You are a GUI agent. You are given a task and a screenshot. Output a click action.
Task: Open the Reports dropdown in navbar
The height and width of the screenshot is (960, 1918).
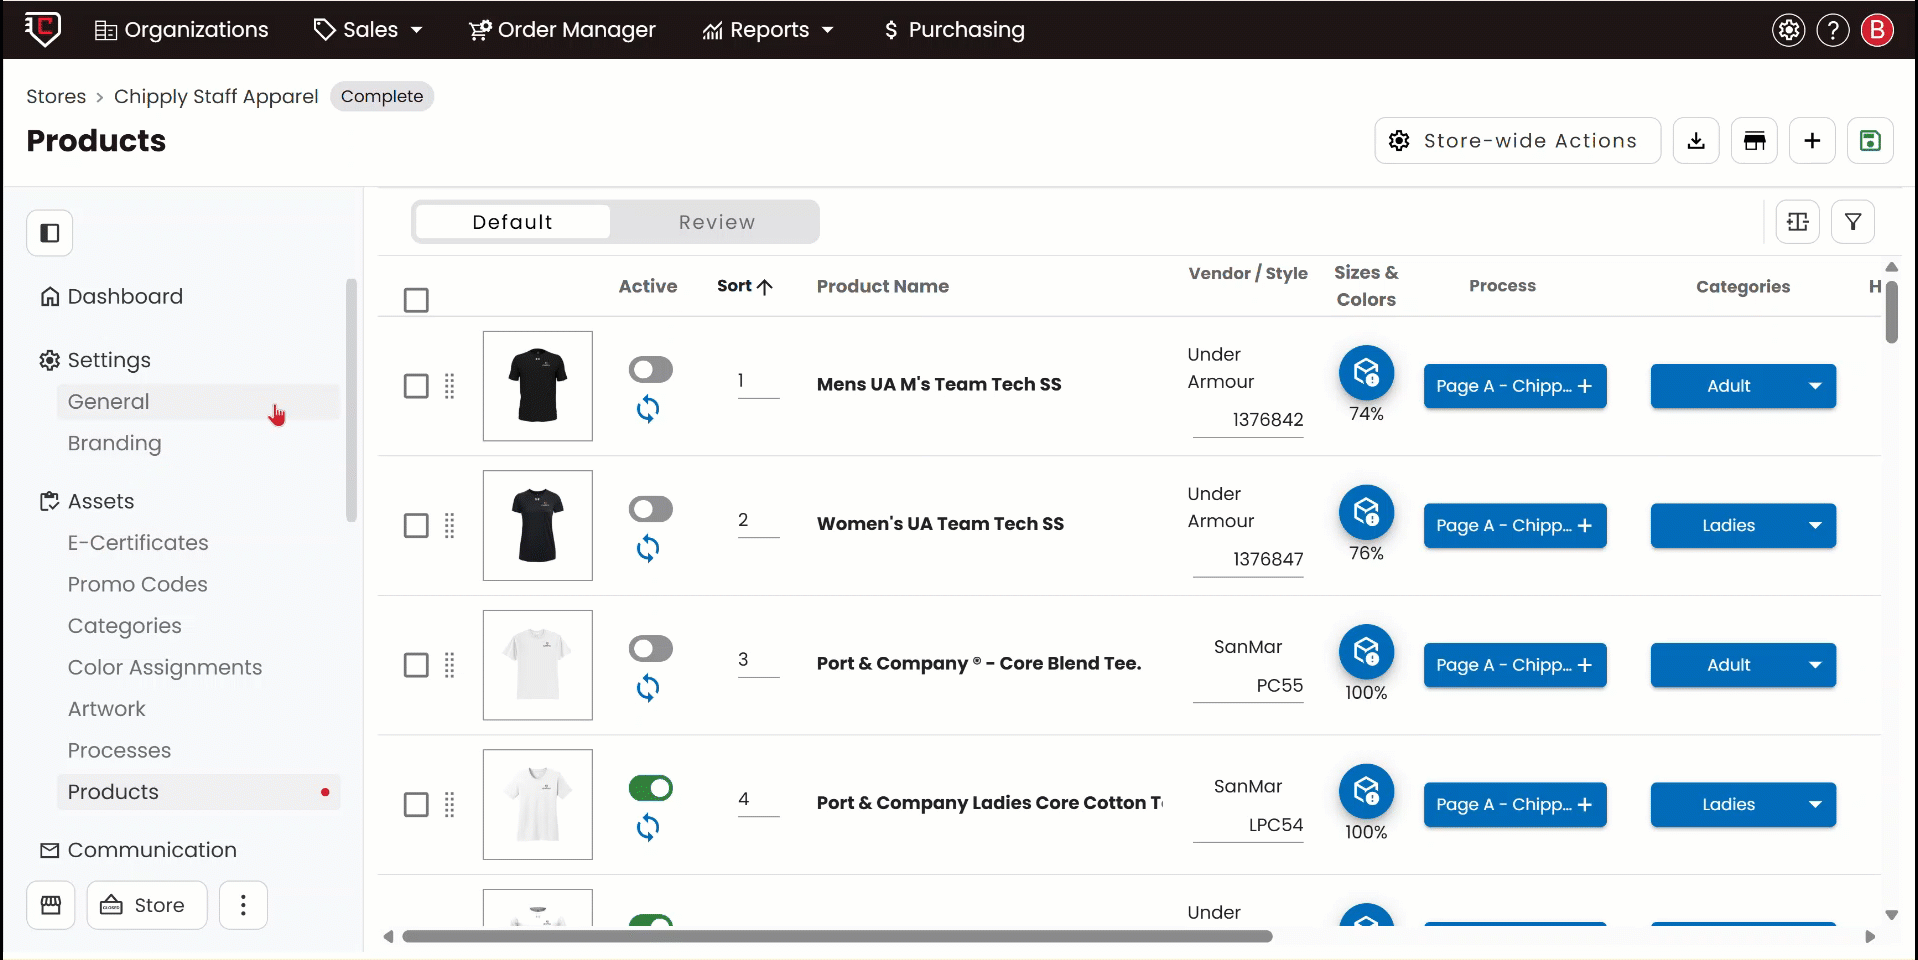768,30
